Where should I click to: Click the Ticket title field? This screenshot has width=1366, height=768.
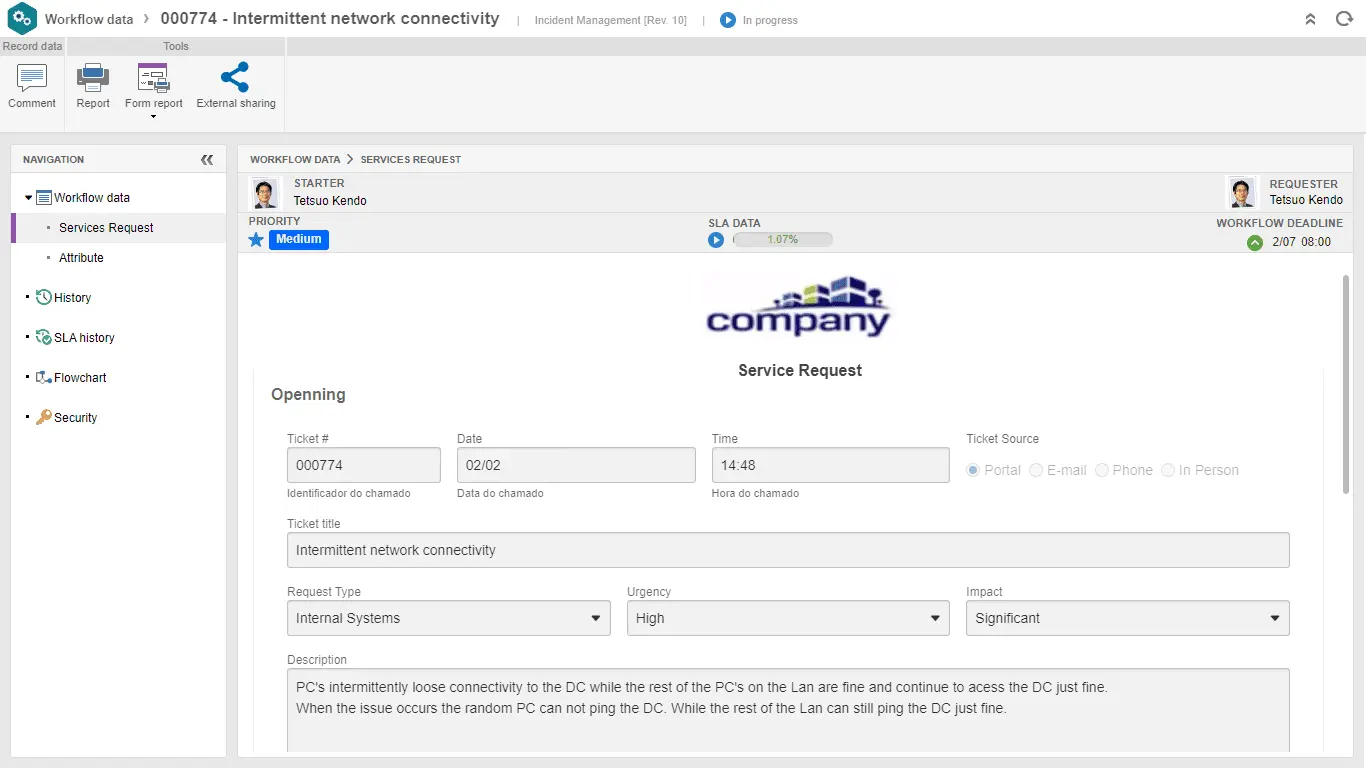787,550
